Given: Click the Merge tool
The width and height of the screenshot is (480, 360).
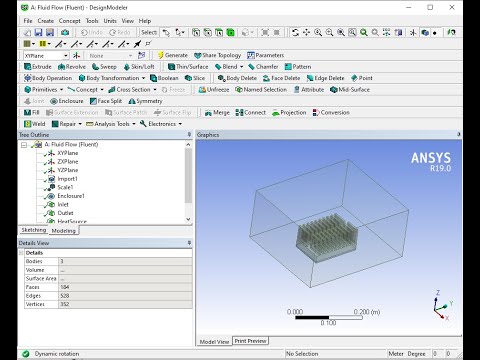Looking at the screenshot, I should (217, 113).
